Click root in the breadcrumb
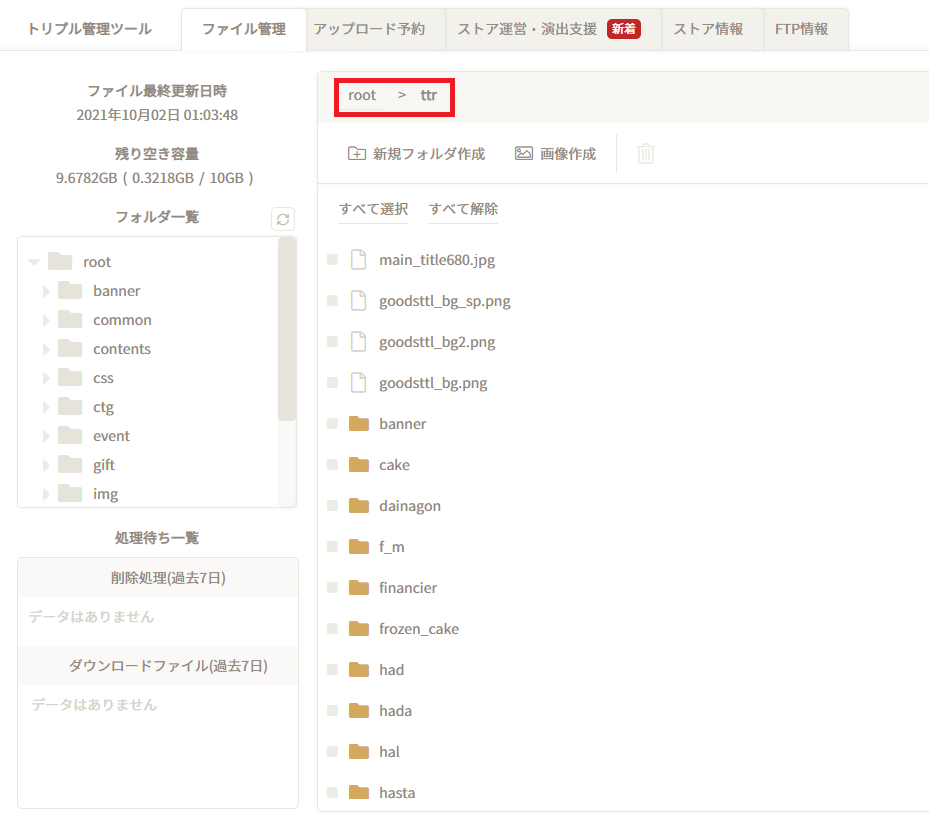Viewport: 929px width, 827px height. [x=362, y=95]
